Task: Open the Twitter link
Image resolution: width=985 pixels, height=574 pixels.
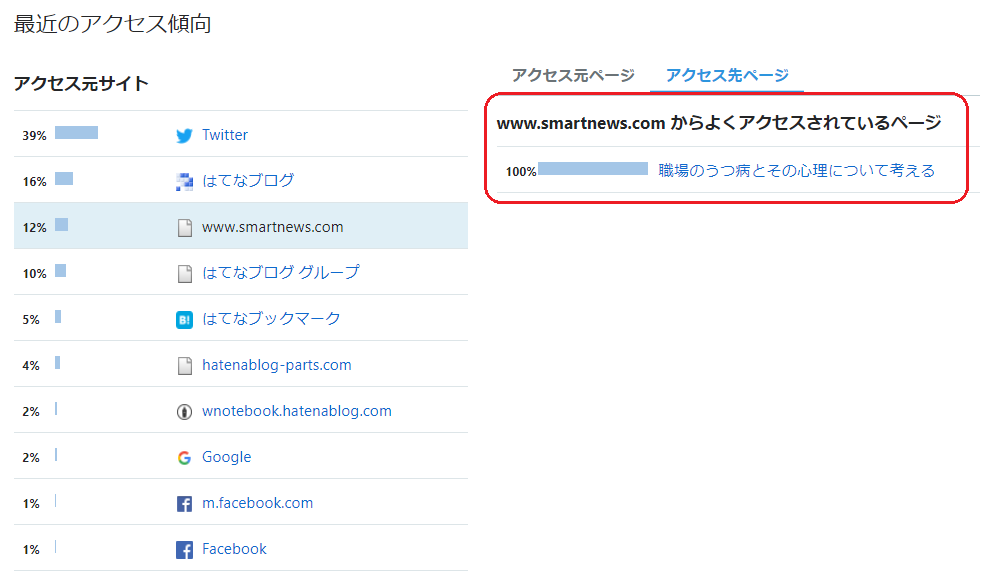Action: [225, 135]
